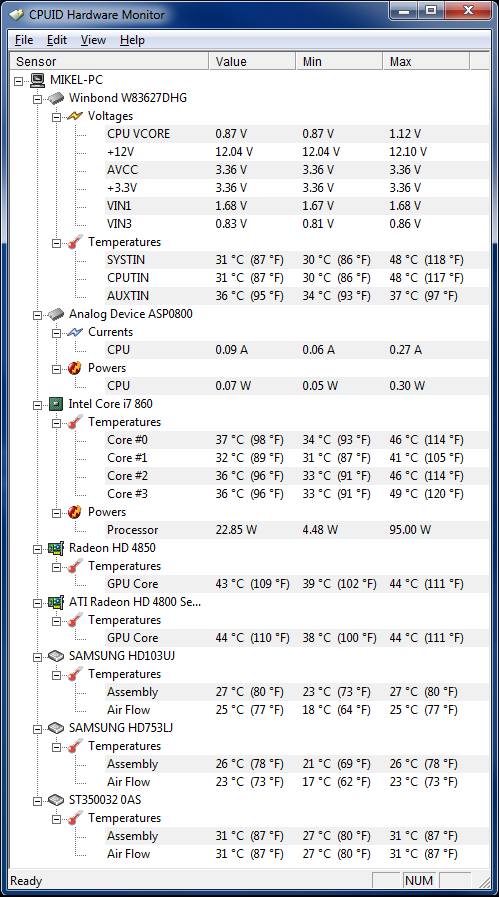
Task: Click Intel Core Temperatures thermometer icon
Action: (75, 422)
